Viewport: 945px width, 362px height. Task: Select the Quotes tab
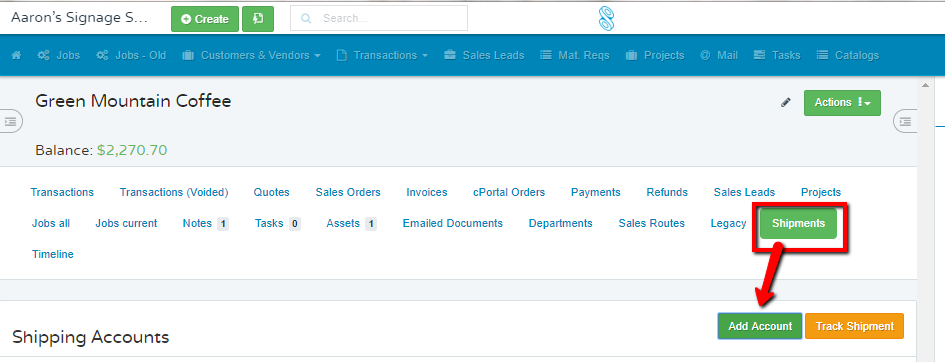pos(272,192)
